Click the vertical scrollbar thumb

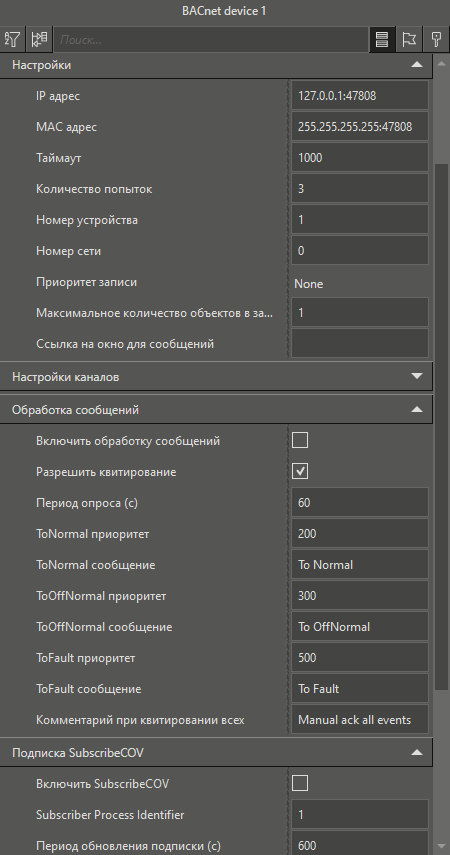point(441,426)
